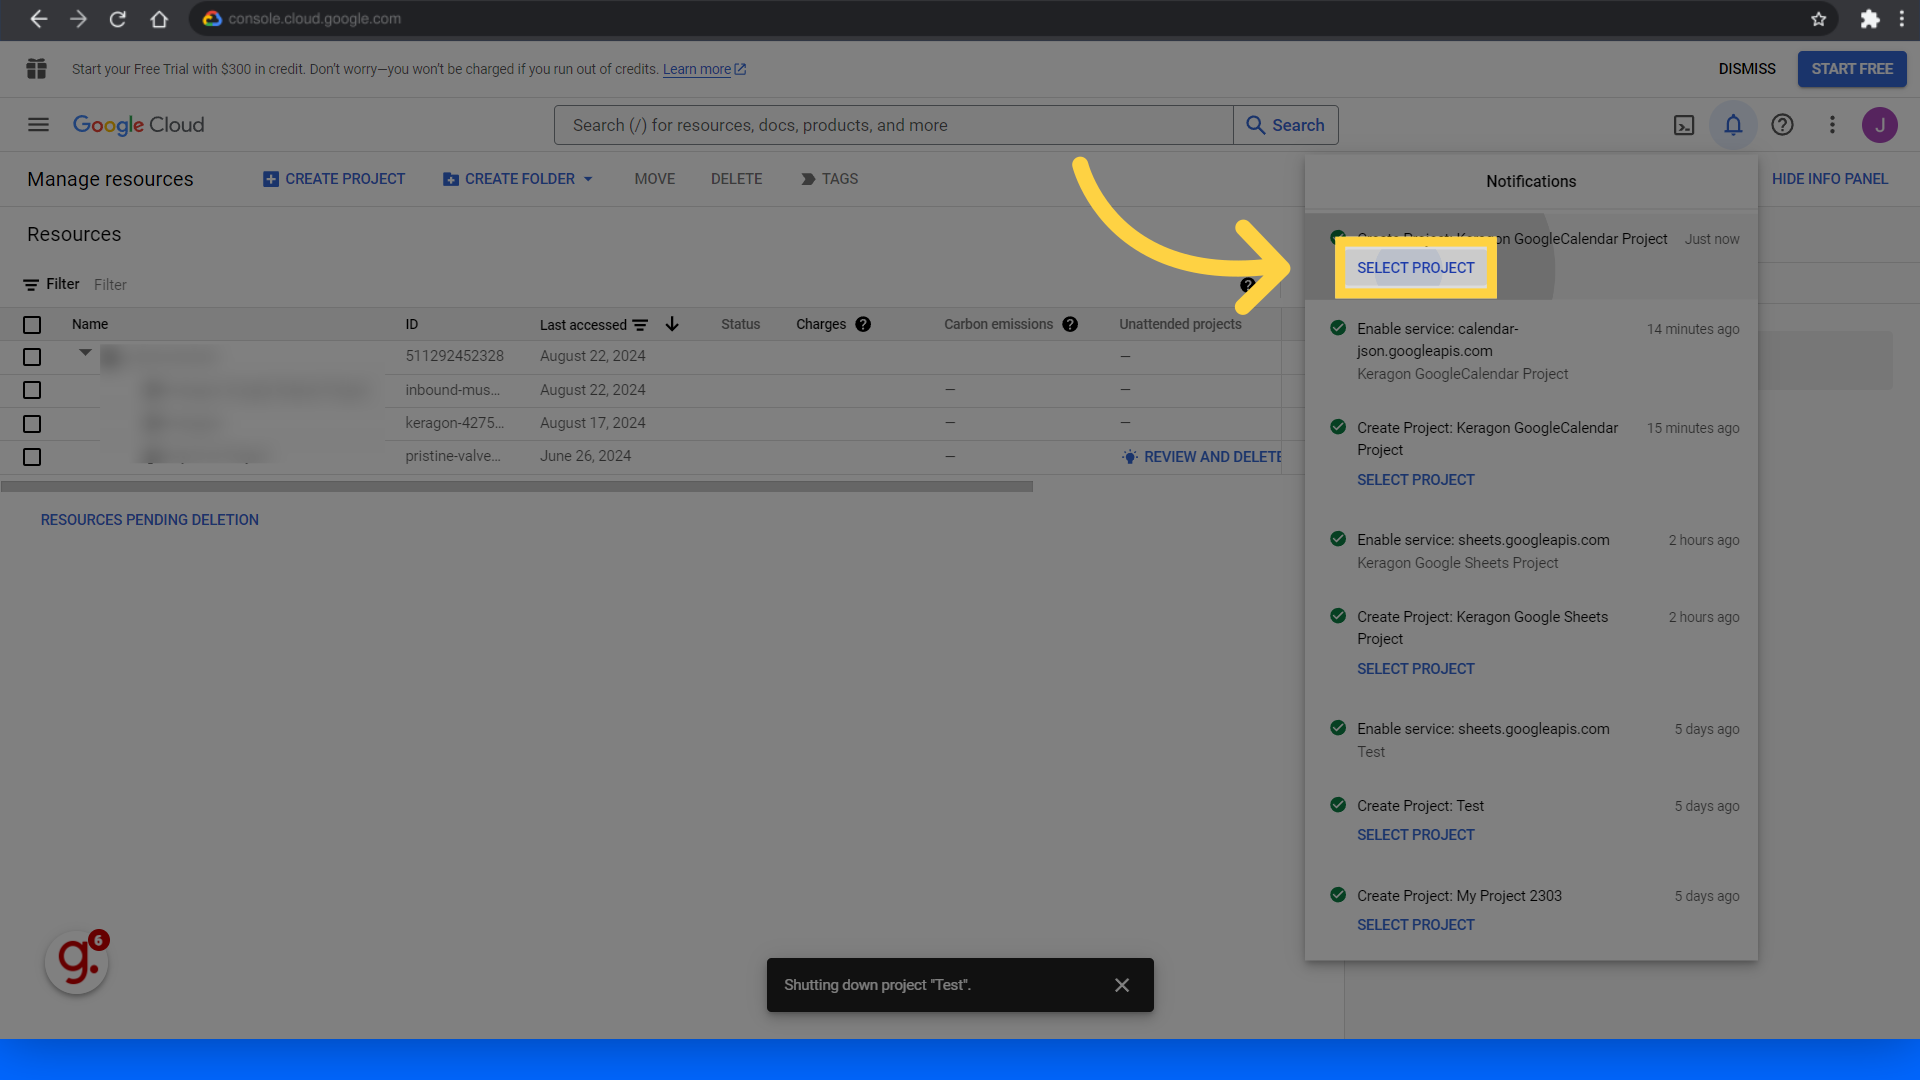Bookmark this page with the star icon
Image resolution: width=1920 pixels, height=1080 pixels.
click(1818, 19)
